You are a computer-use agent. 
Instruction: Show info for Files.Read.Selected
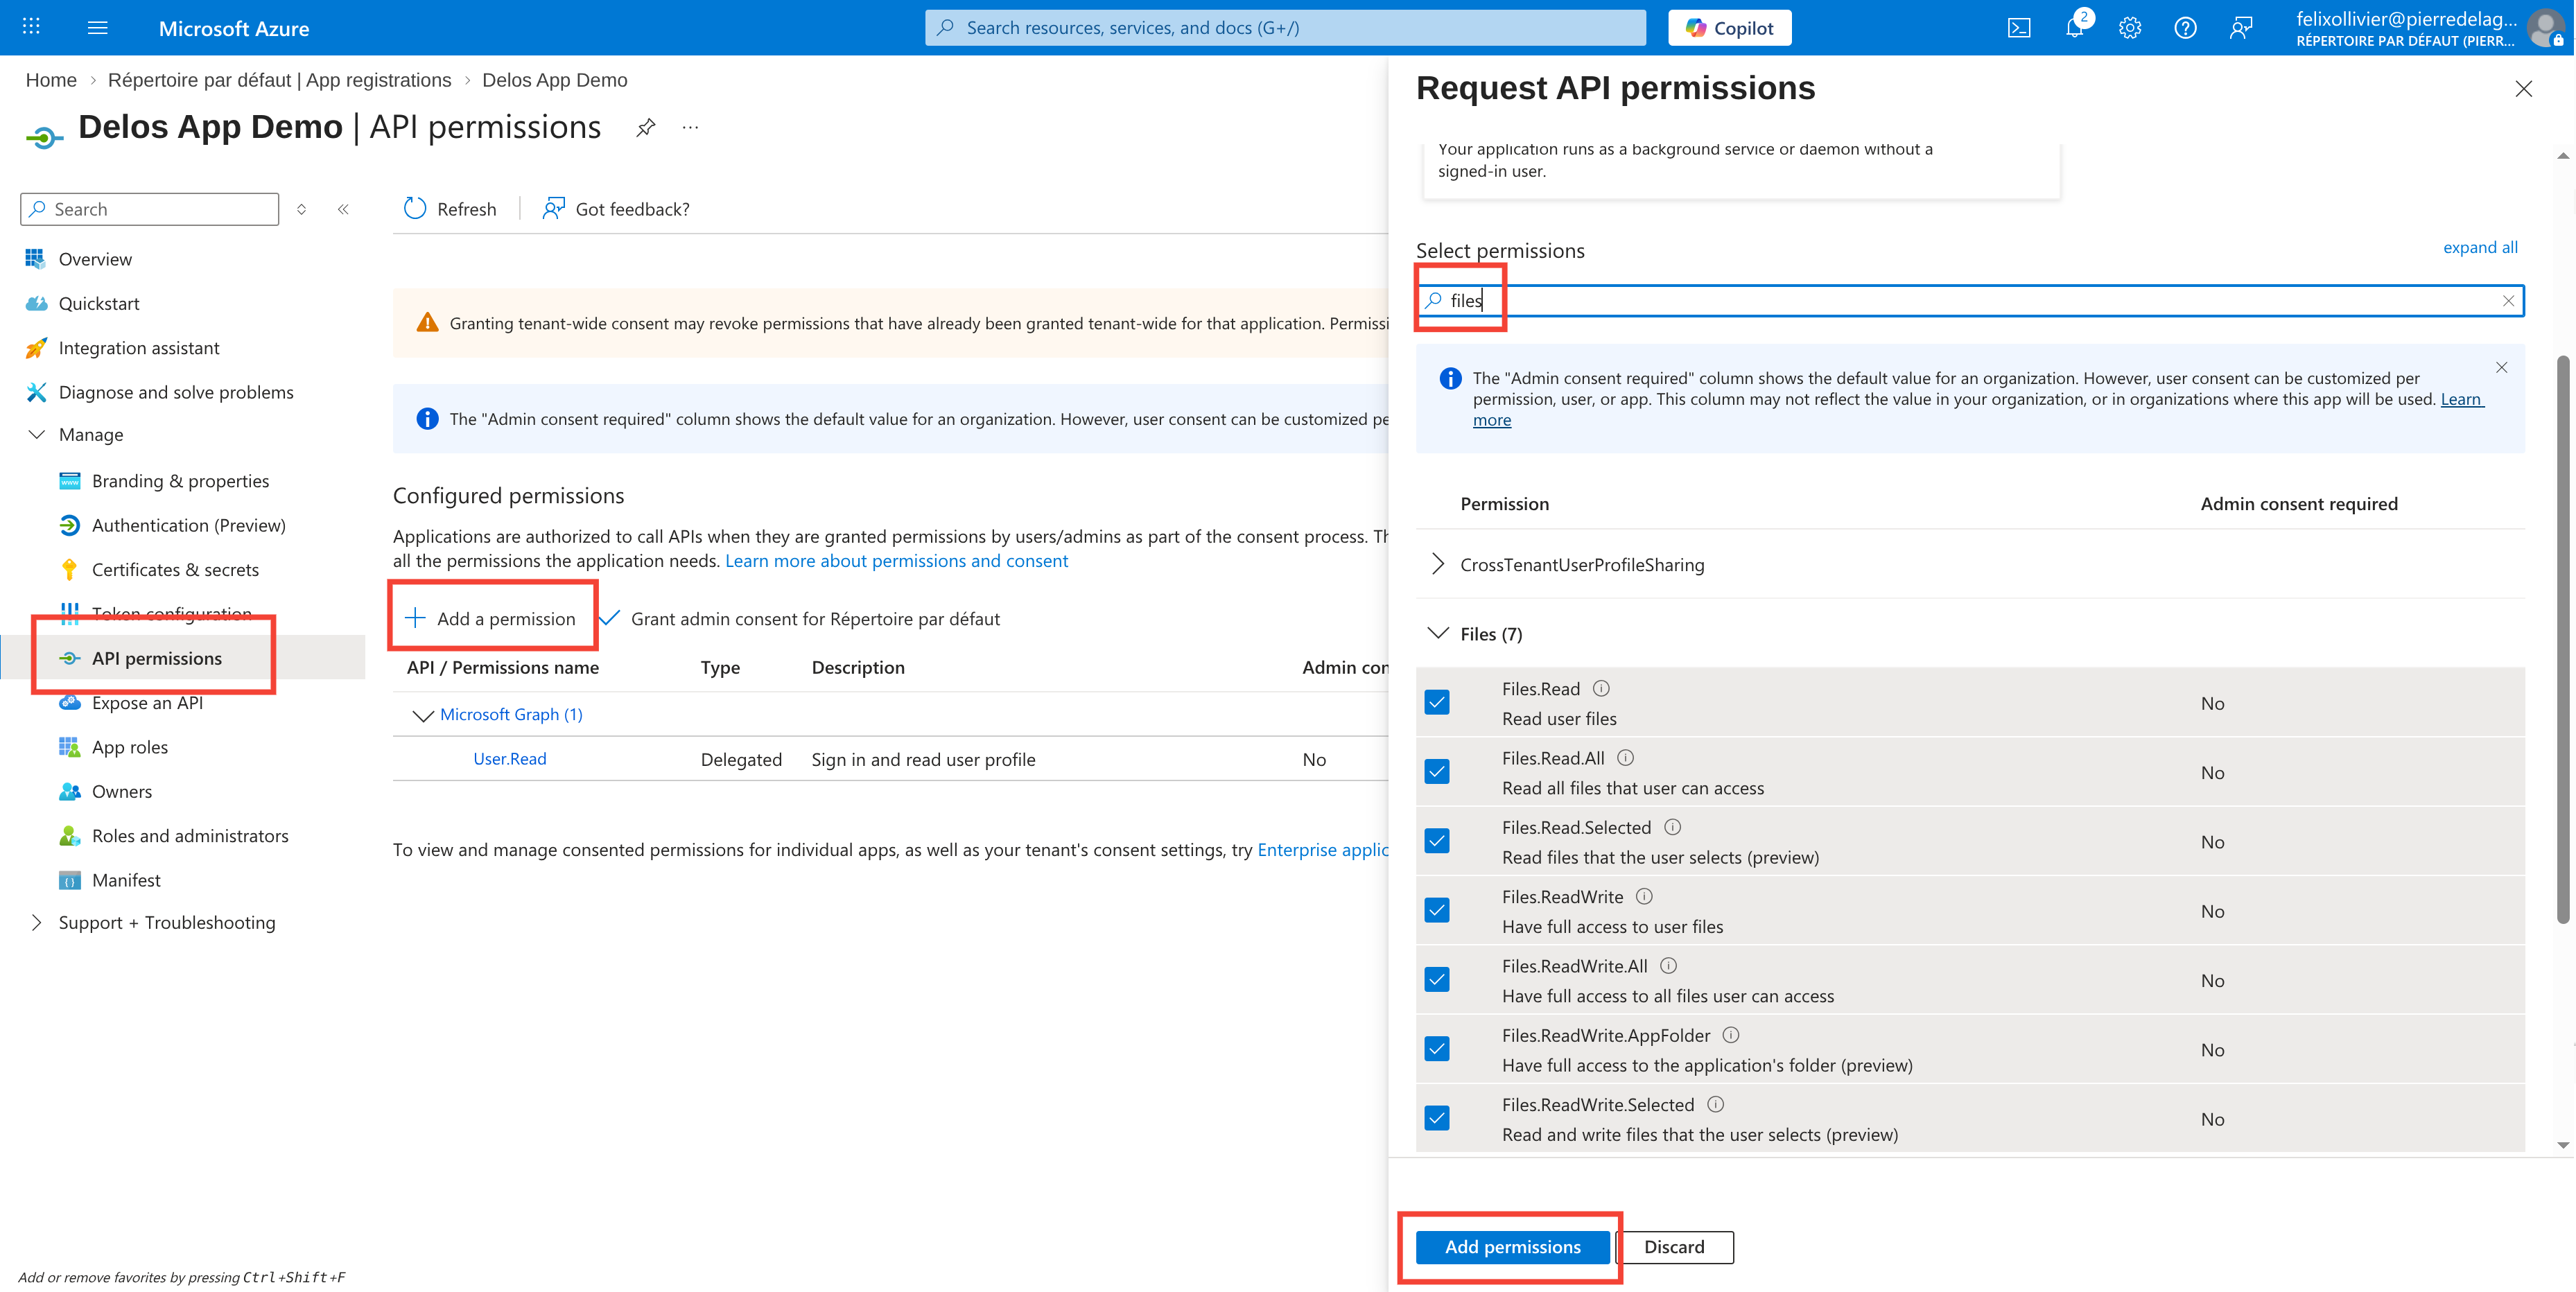click(1672, 826)
